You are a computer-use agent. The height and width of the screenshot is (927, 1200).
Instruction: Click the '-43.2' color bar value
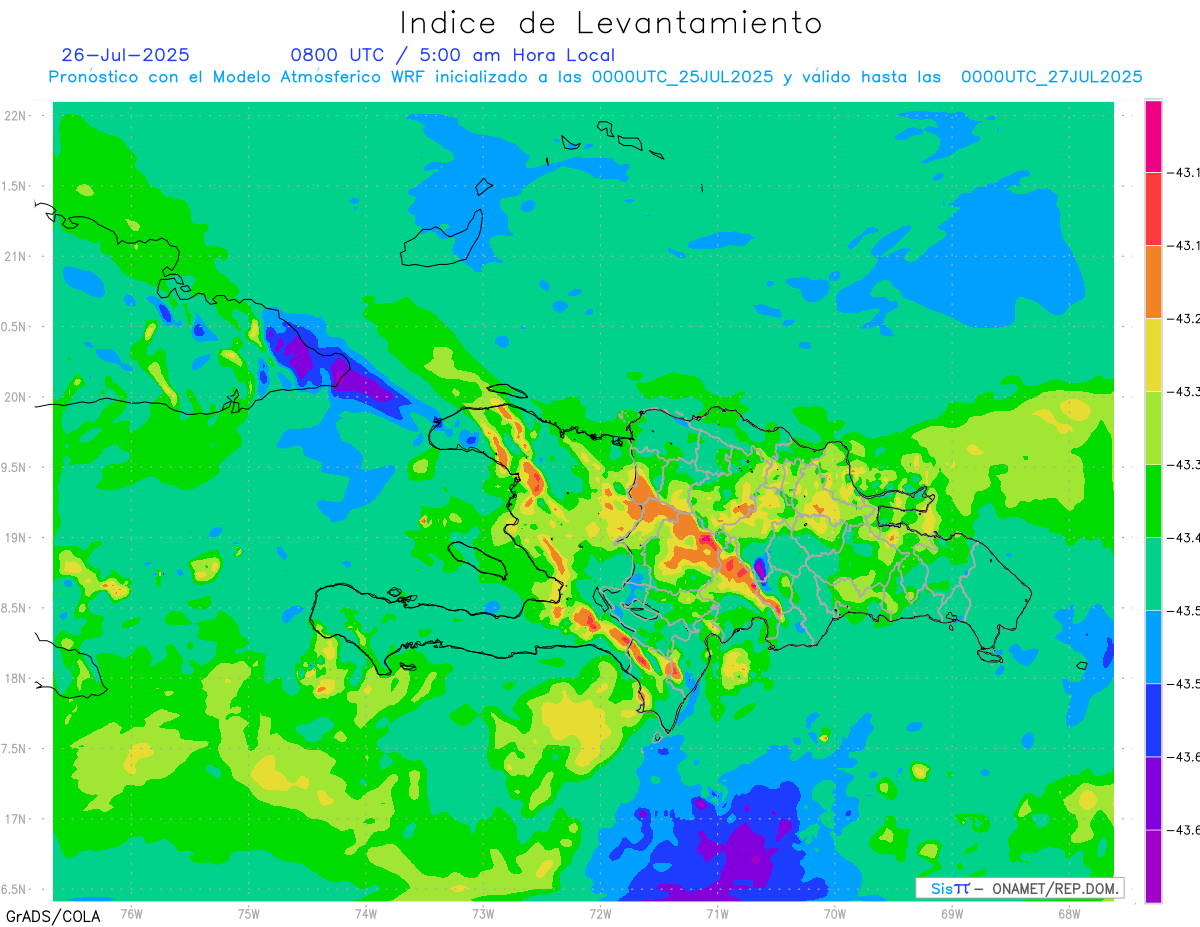click(1184, 319)
